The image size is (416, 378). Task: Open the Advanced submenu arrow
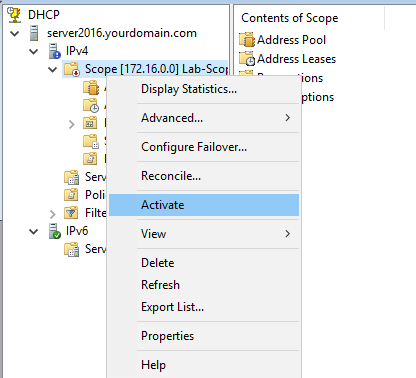point(288,118)
